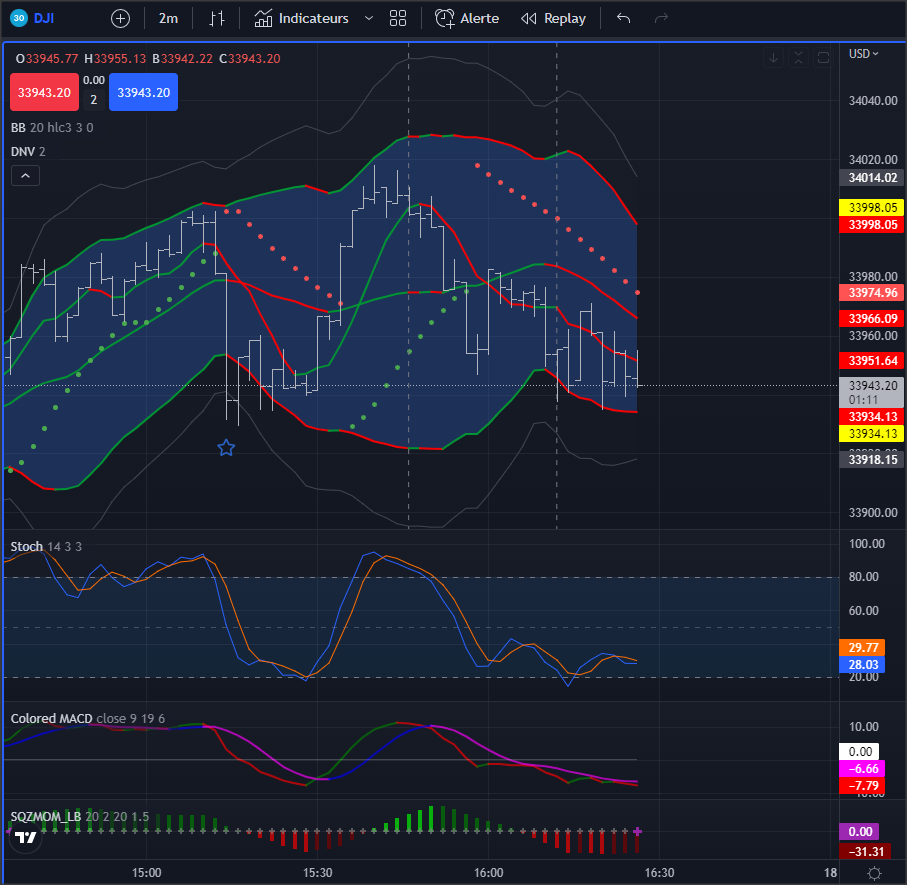The image size is (907, 885).
Task: Click the MACD -6.66 magenta value label
Action: point(862,769)
